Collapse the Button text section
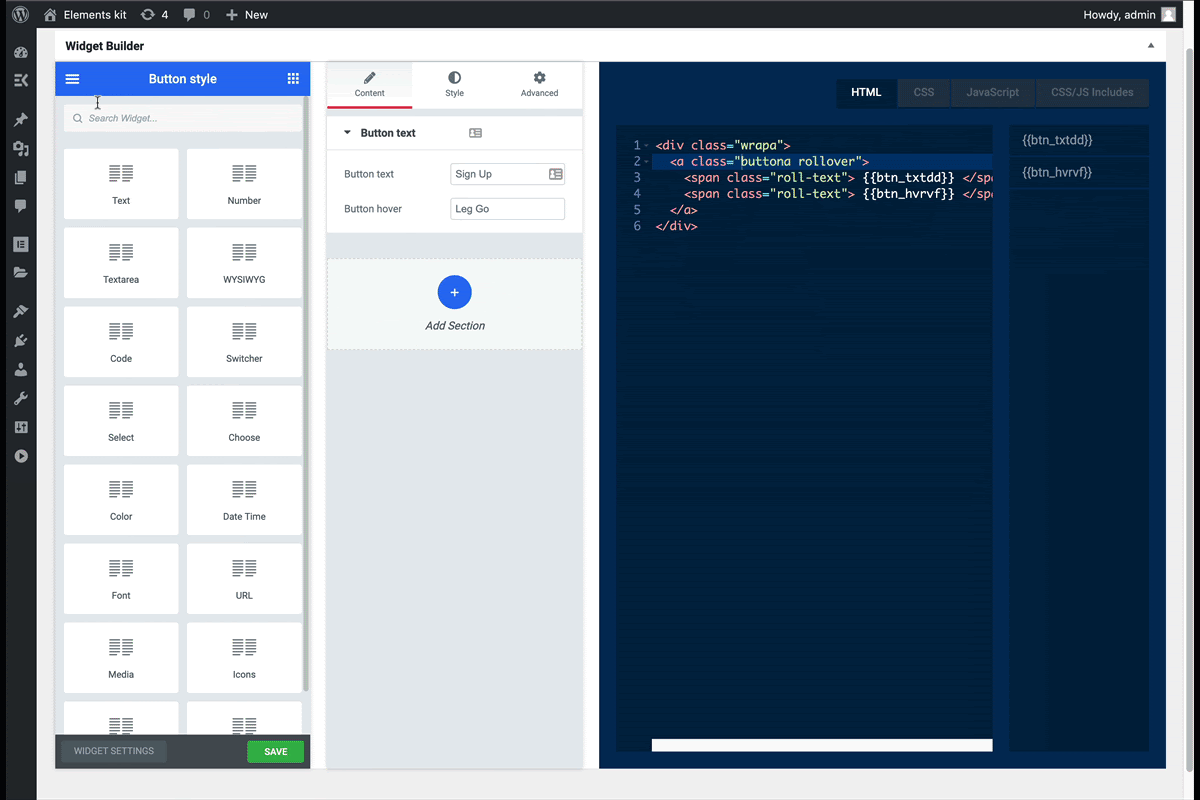This screenshot has width=1200, height=800. [347, 132]
